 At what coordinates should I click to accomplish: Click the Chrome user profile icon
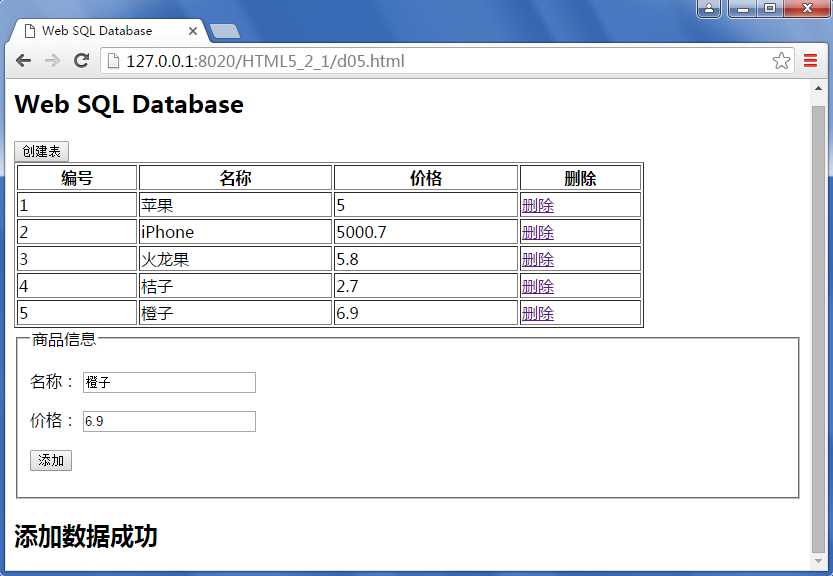click(x=709, y=9)
